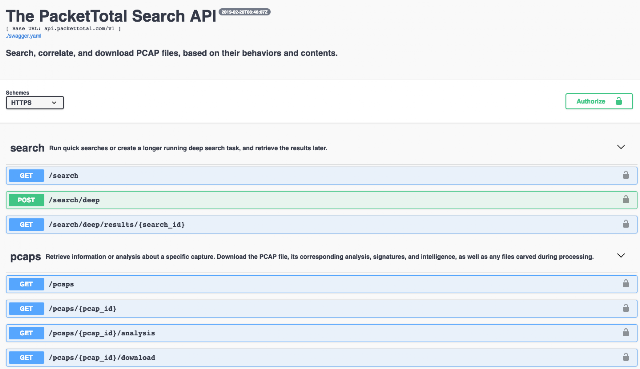Expand the POST /search/deep operation
Viewport: 640px width, 369px height.
pos(322,200)
